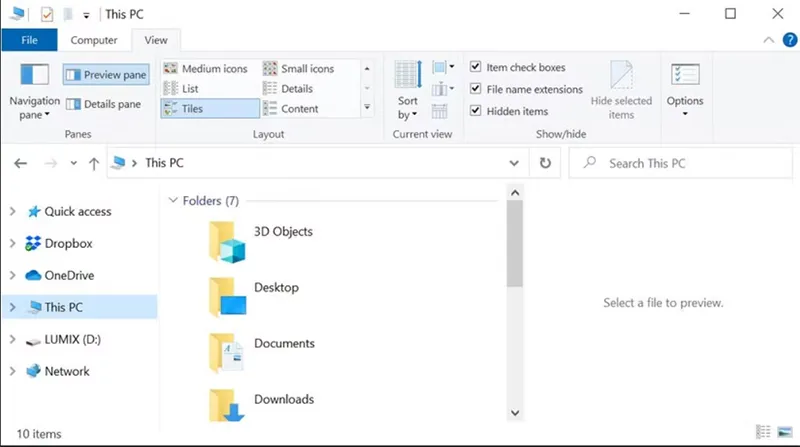This screenshot has width=800, height=447.
Task: Uncheck Hidden items checkbox
Action: pos(476,111)
